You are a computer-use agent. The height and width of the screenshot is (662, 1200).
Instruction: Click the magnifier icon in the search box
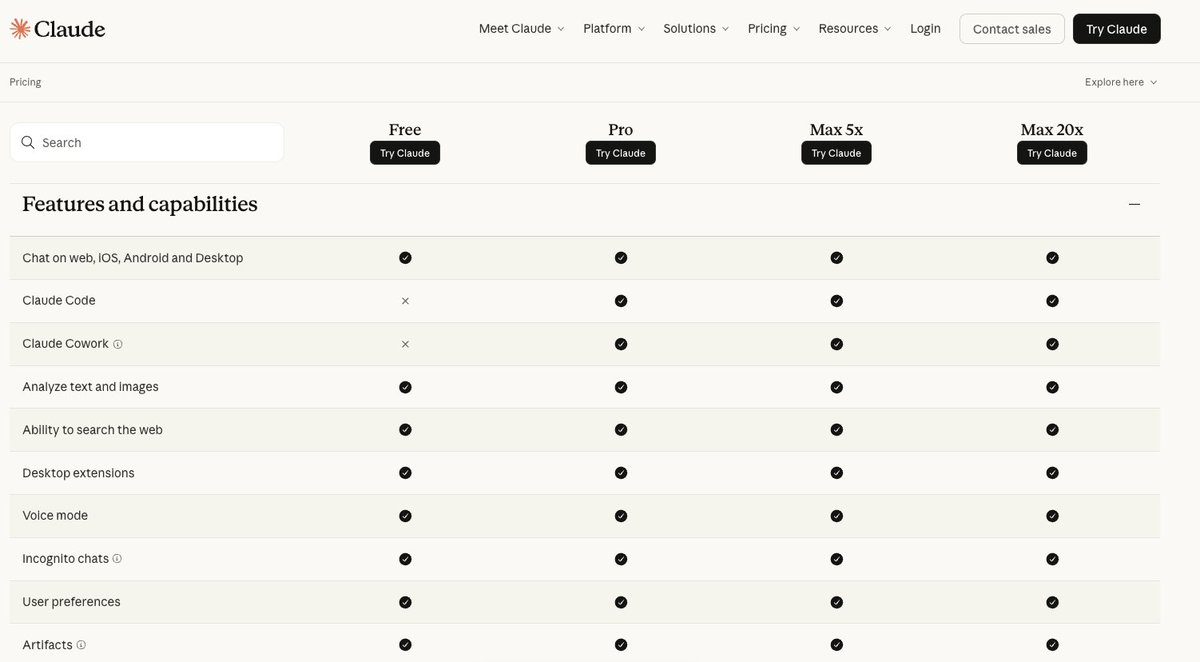click(28, 143)
